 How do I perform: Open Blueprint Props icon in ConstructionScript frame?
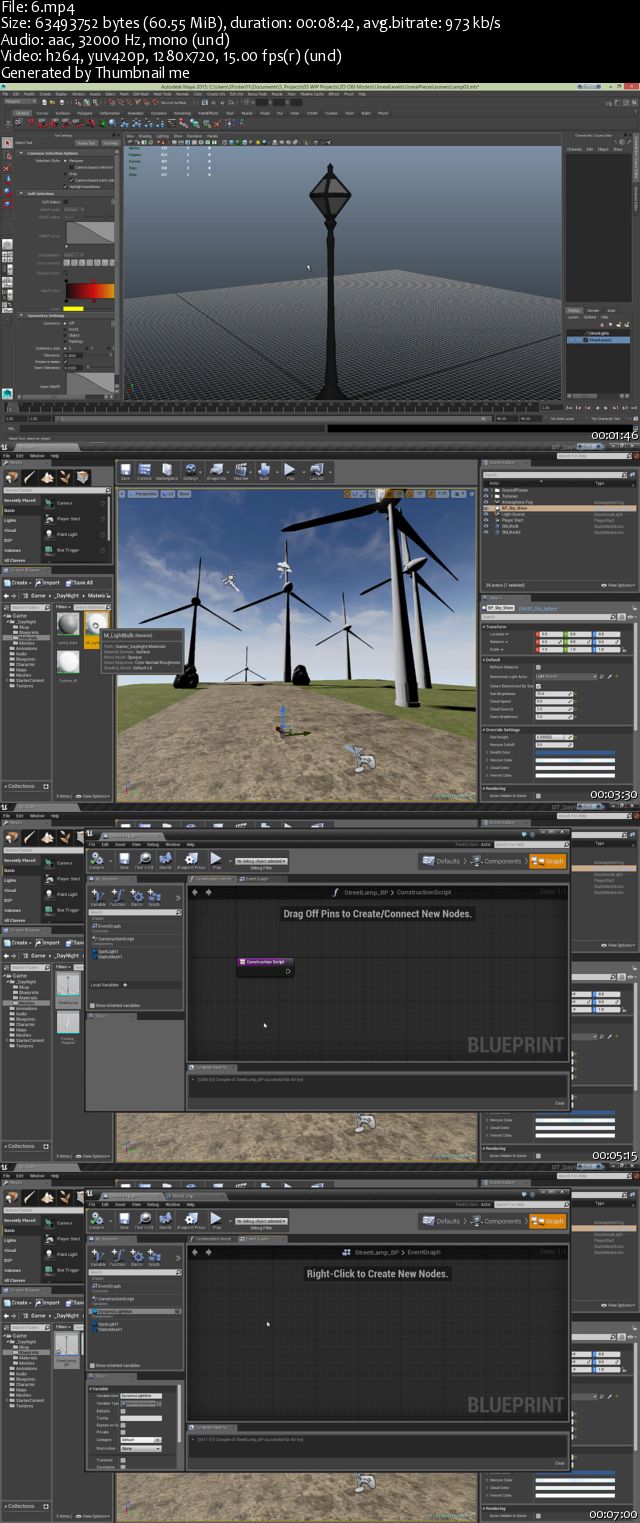[191, 861]
